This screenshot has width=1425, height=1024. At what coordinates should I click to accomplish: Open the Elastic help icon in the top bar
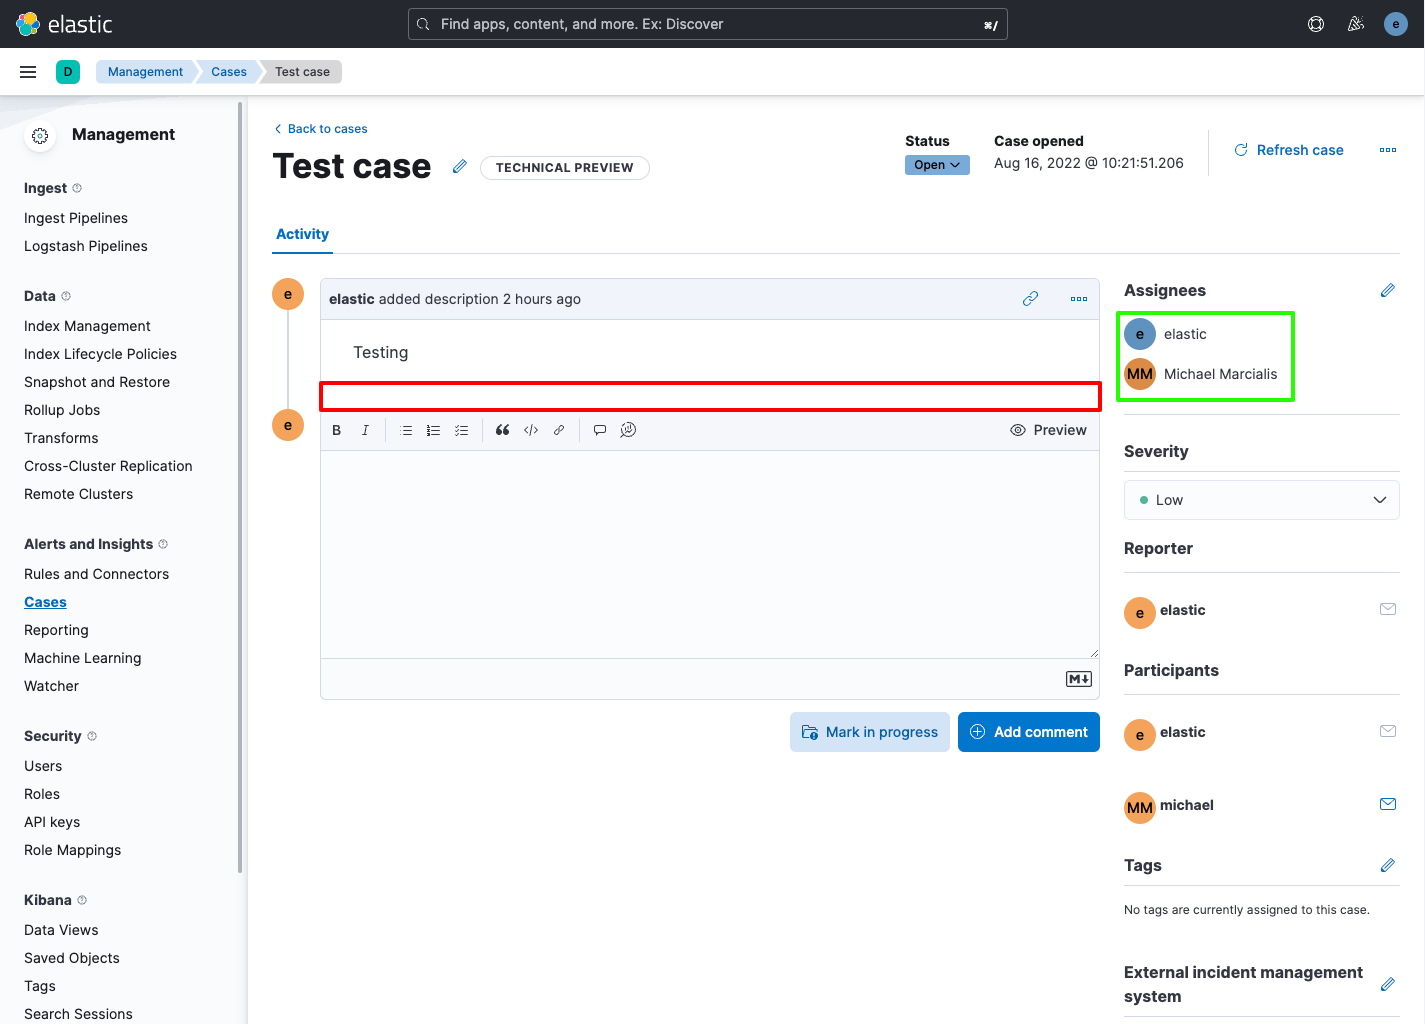click(1315, 23)
